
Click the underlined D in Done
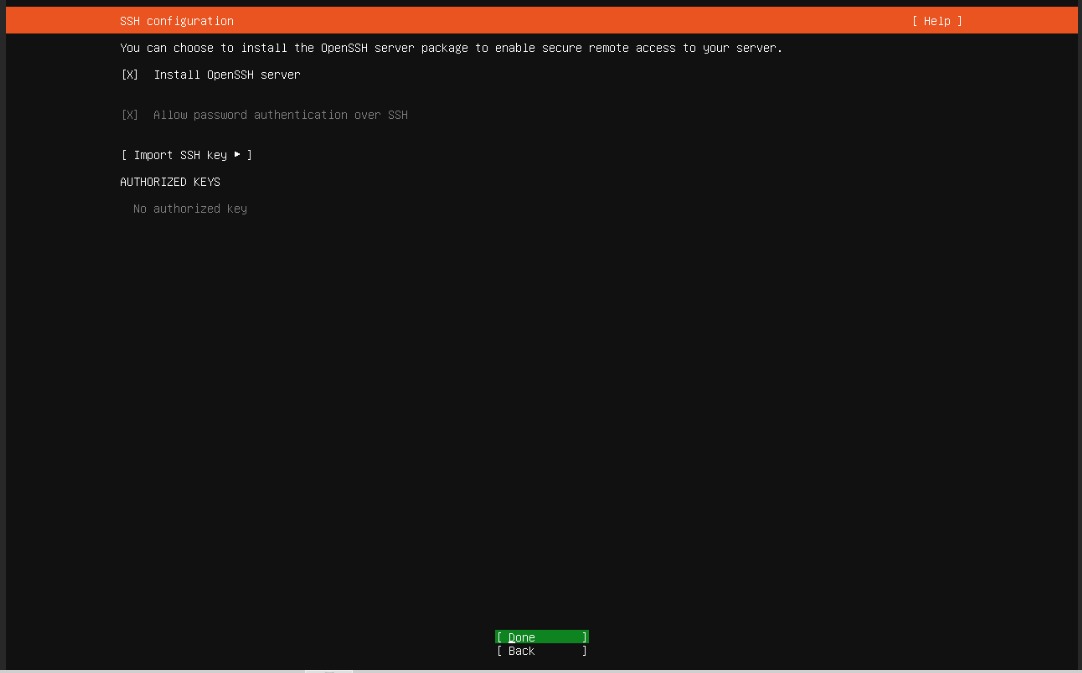click(512, 637)
